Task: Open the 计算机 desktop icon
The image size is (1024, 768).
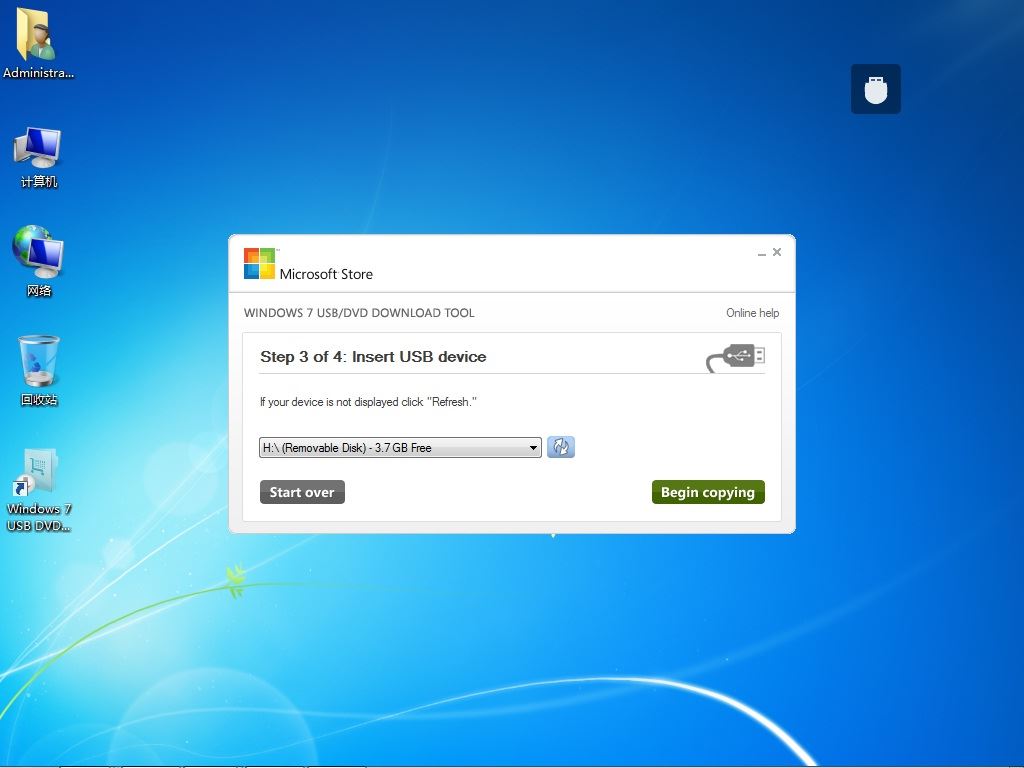Action: pos(38,157)
